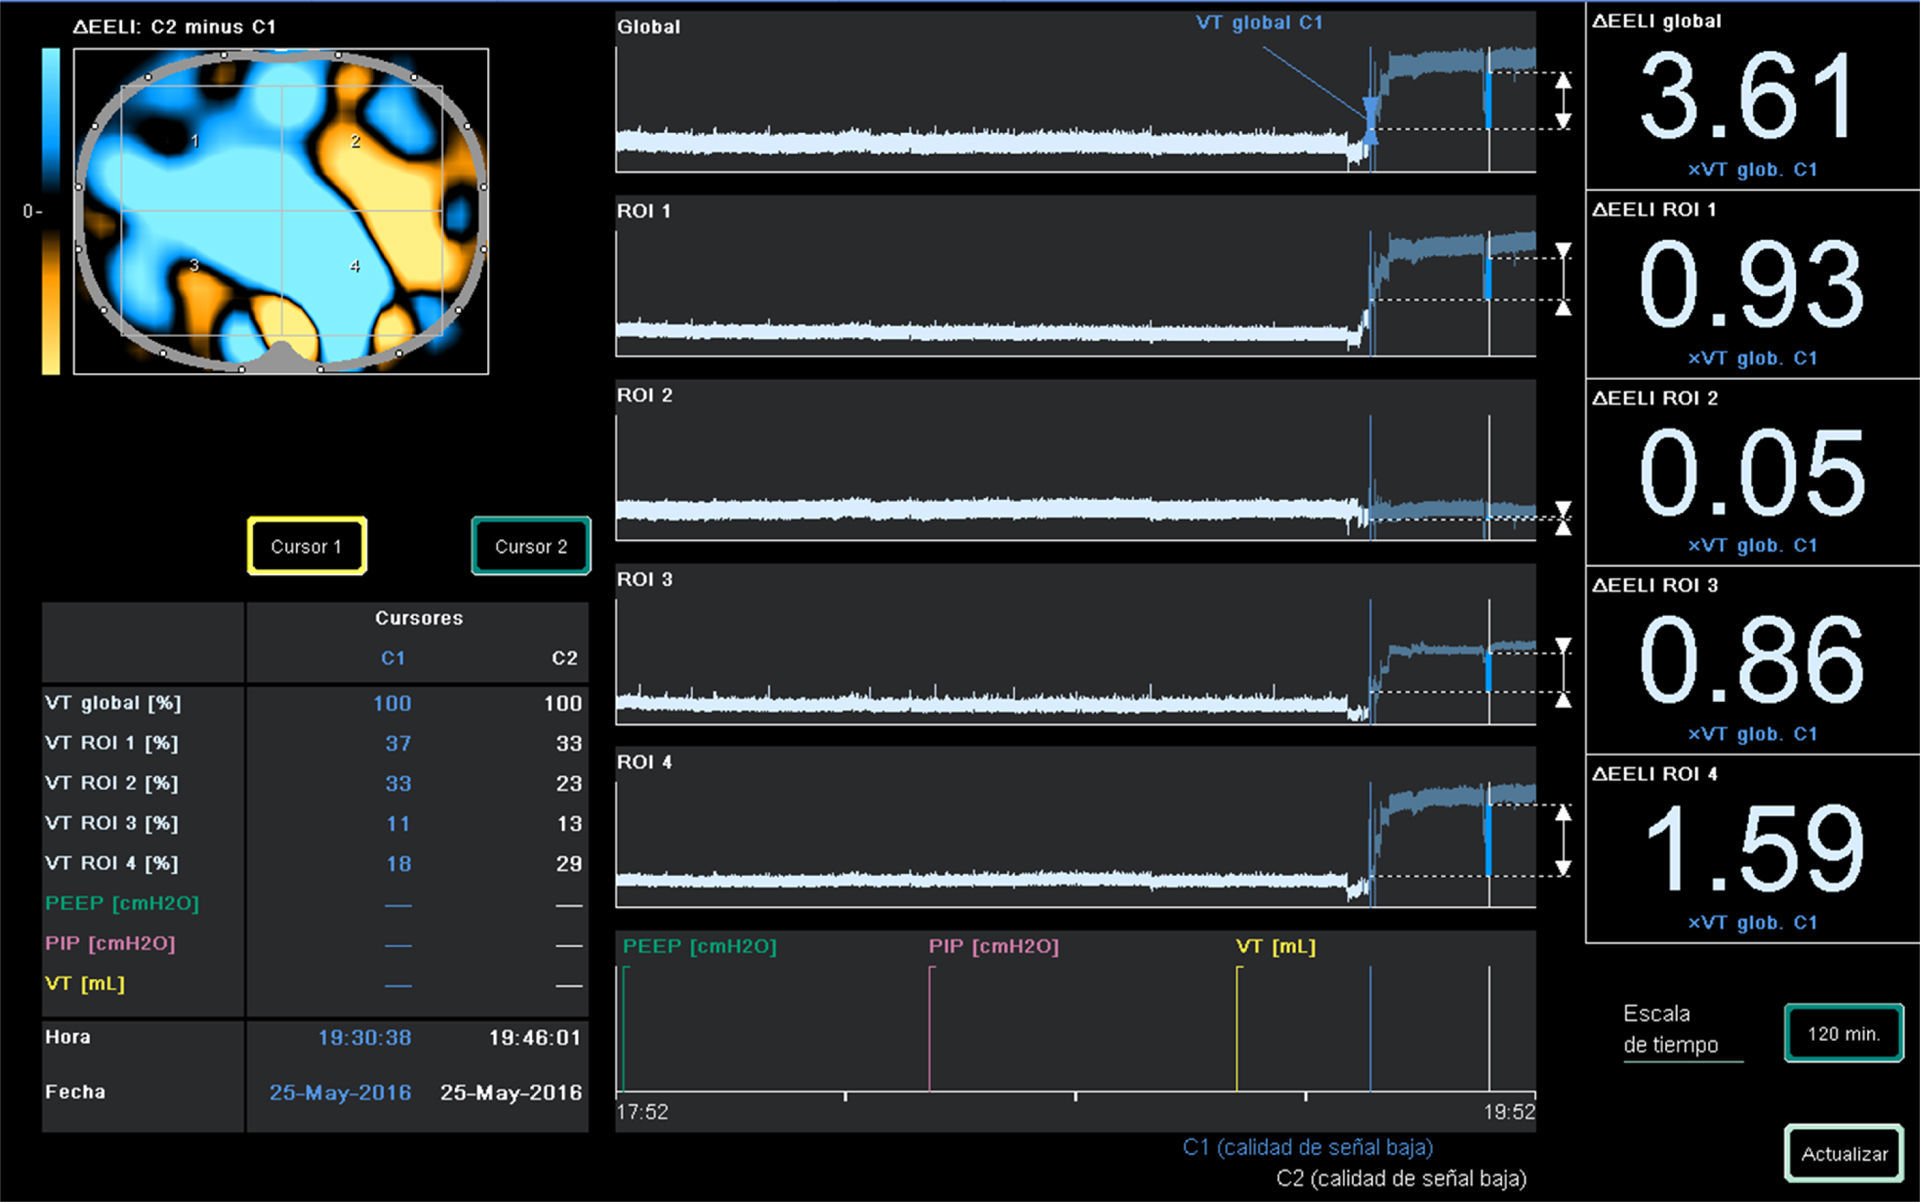Select the Cursor 2 button
Screen dimensions: 1920x1202
click(530, 546)
